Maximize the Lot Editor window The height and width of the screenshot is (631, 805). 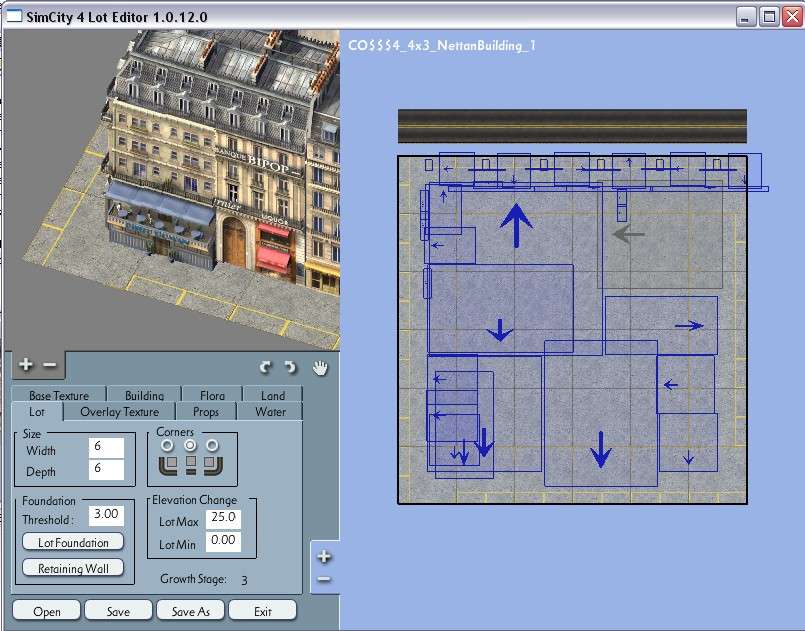769,17
